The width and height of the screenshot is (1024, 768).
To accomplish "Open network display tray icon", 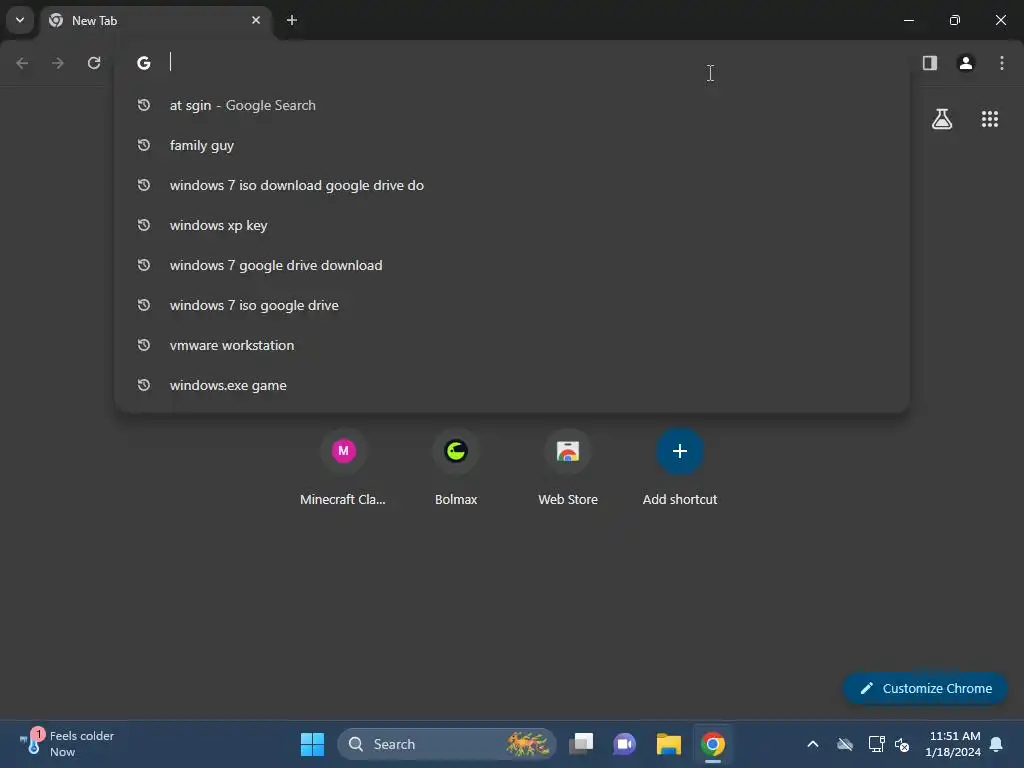I will [x=876, y=744].
